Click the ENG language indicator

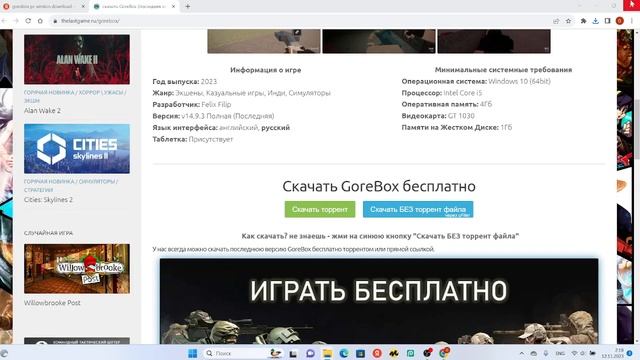click(x=560, y=353)
